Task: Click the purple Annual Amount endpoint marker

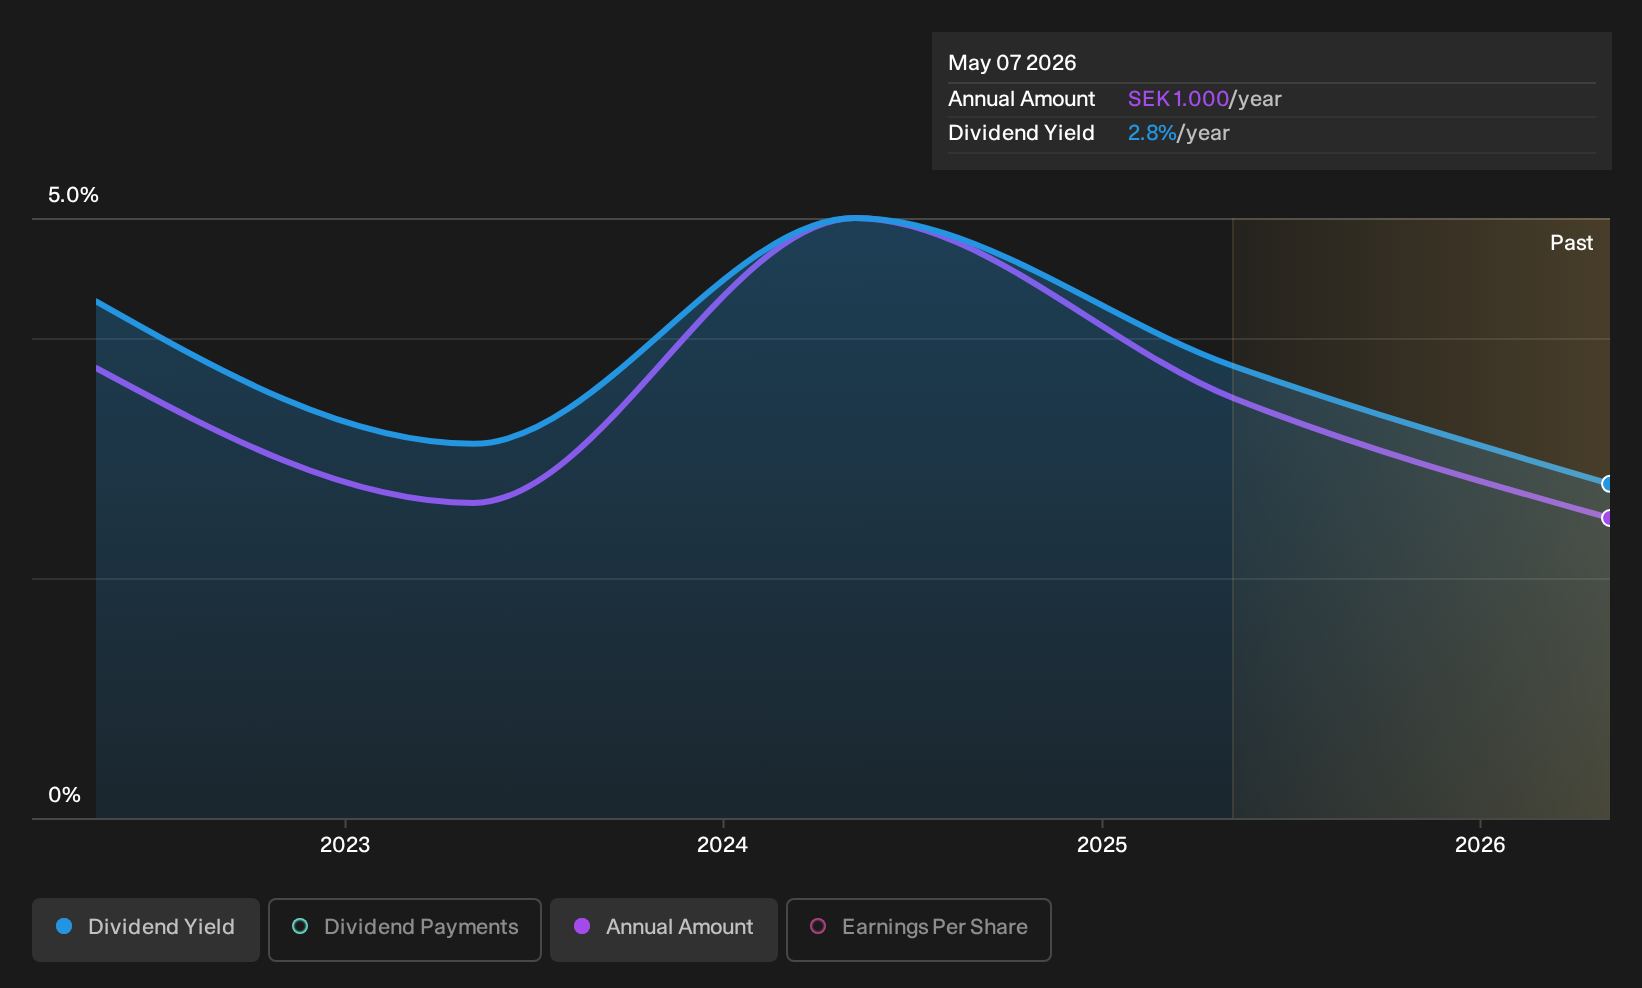Action: pyautogui.click(x=1607, y=518)
